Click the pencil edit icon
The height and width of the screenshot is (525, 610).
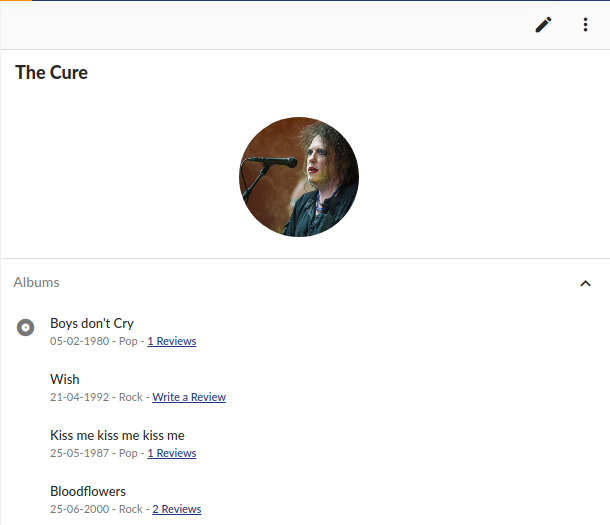click(543, 24)
